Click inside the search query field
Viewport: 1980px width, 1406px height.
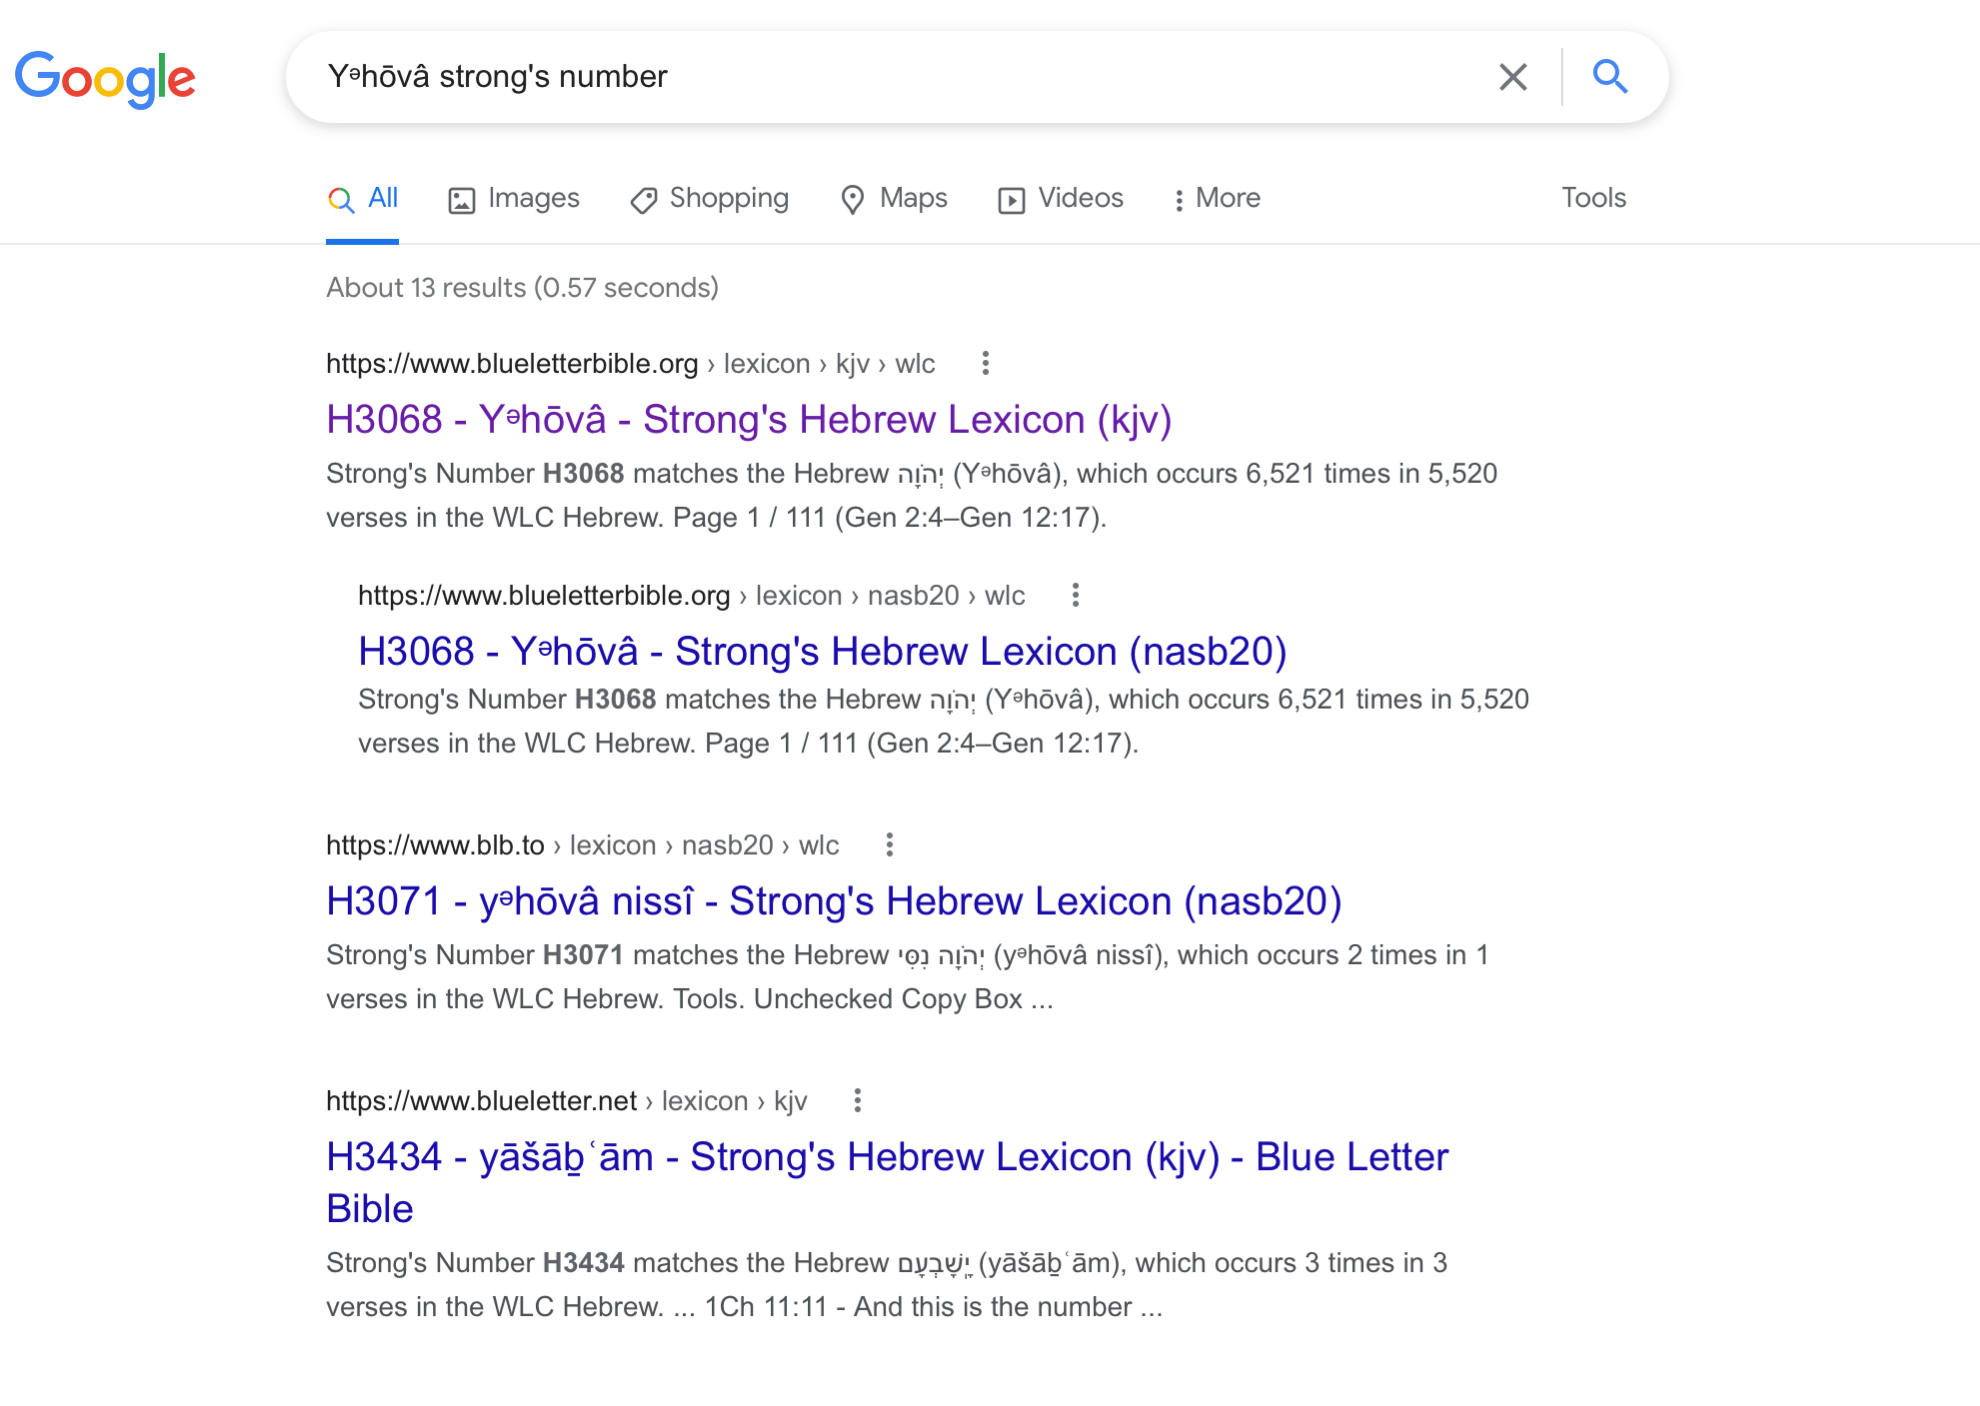click(900, 76)
